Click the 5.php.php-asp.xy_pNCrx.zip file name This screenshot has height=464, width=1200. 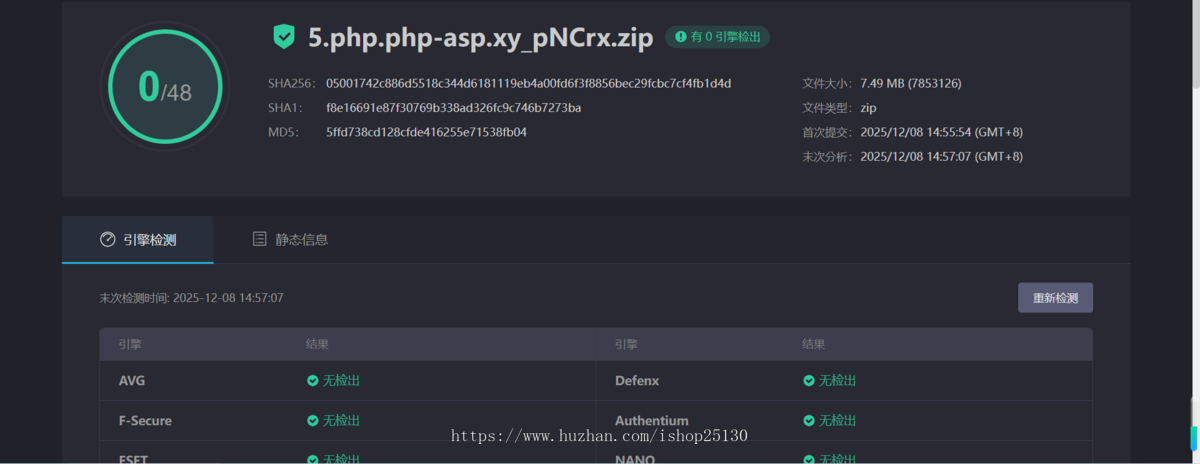click(480, 38)
